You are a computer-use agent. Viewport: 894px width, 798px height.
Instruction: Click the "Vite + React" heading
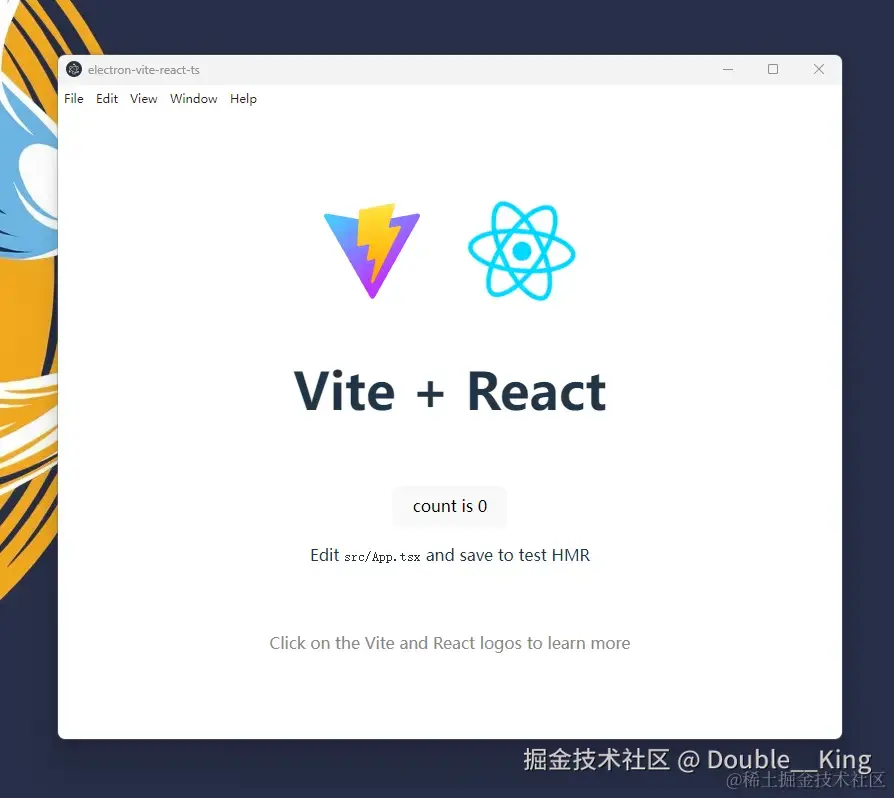[450, 392]
